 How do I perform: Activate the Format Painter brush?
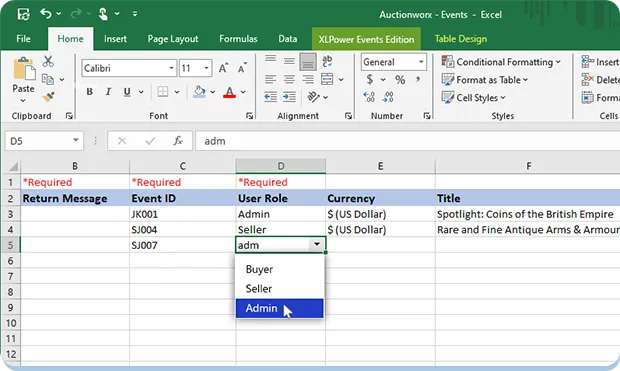48,97
